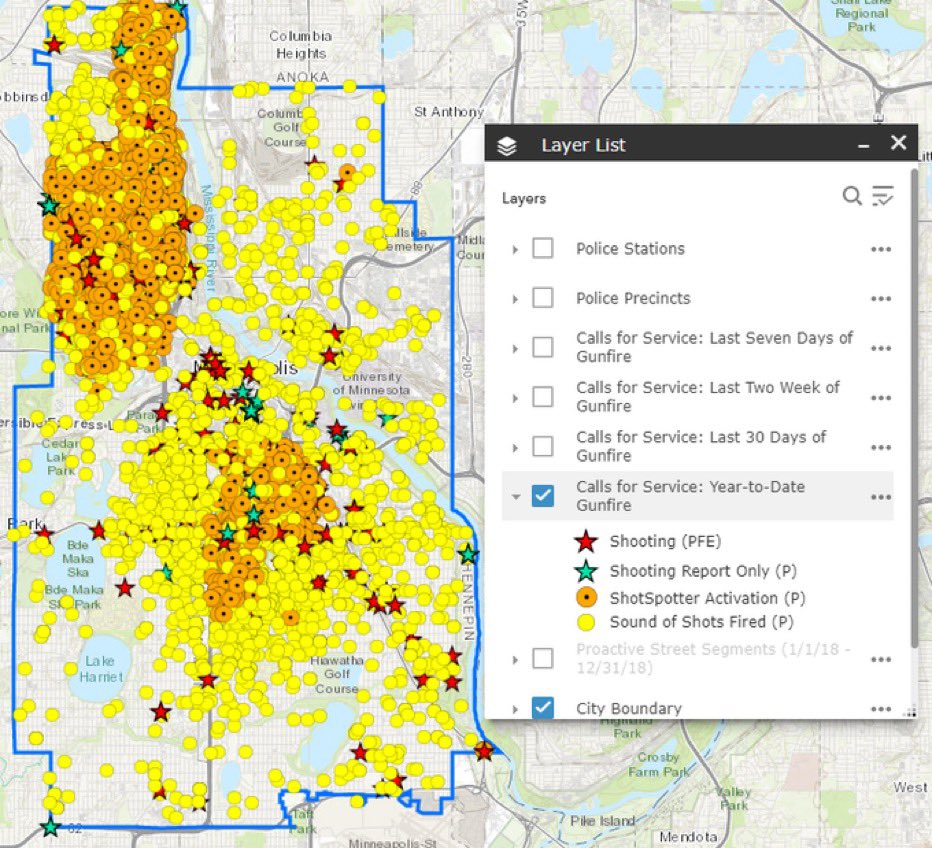Click the Shooting Report Only teal star icon

coord(586,570)
